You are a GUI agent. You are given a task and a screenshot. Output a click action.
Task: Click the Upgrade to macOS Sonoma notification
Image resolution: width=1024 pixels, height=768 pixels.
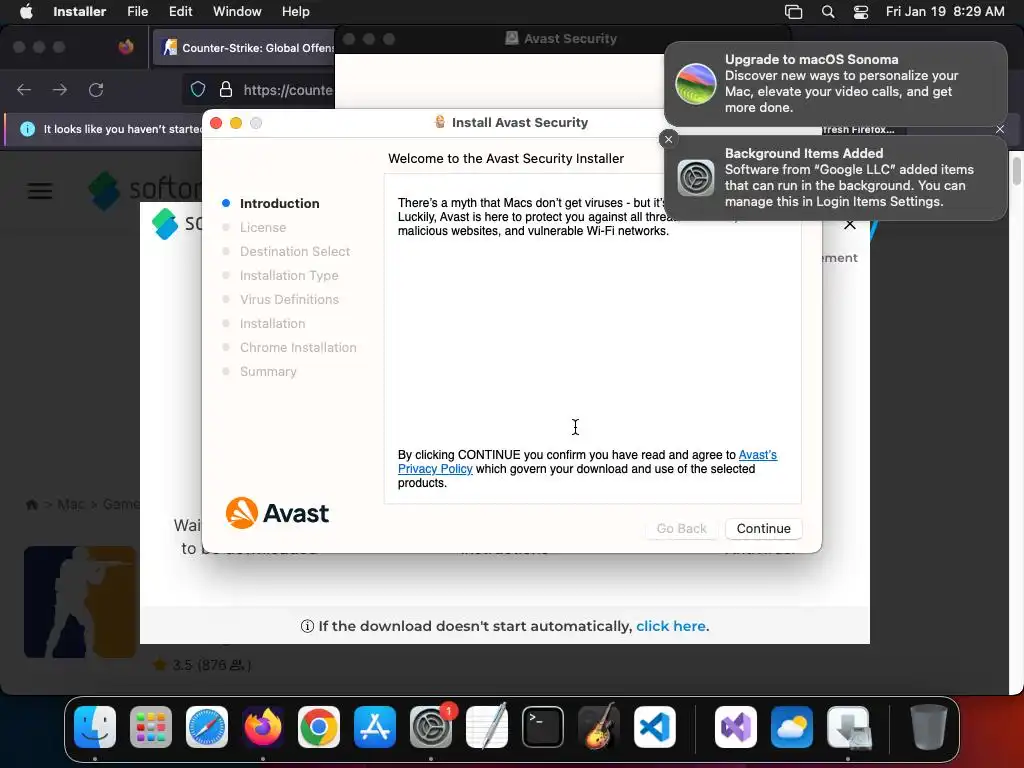pos(835,84)
